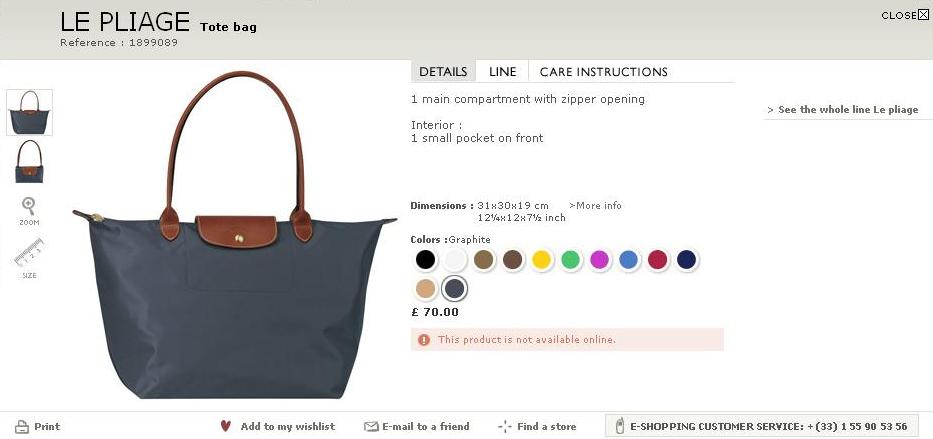Close the product popup with X

coord(923,15)
